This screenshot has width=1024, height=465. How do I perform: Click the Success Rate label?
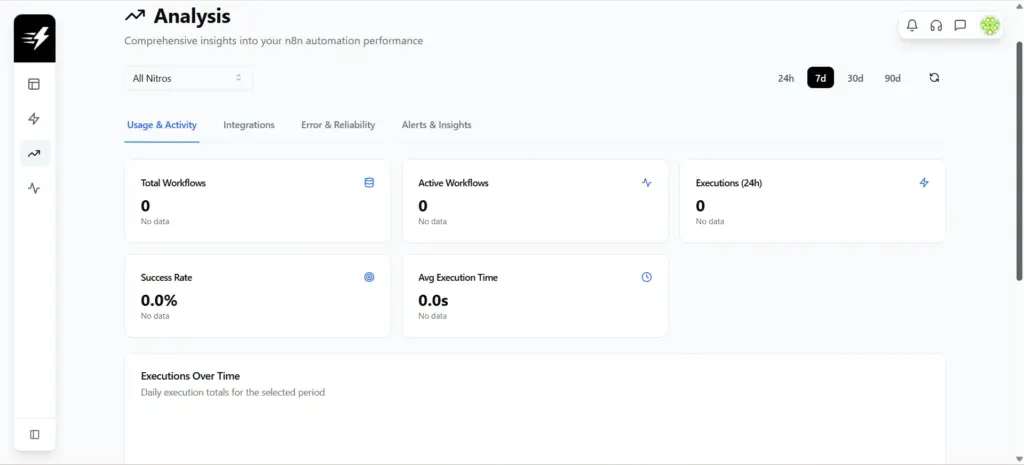(167, 278)
